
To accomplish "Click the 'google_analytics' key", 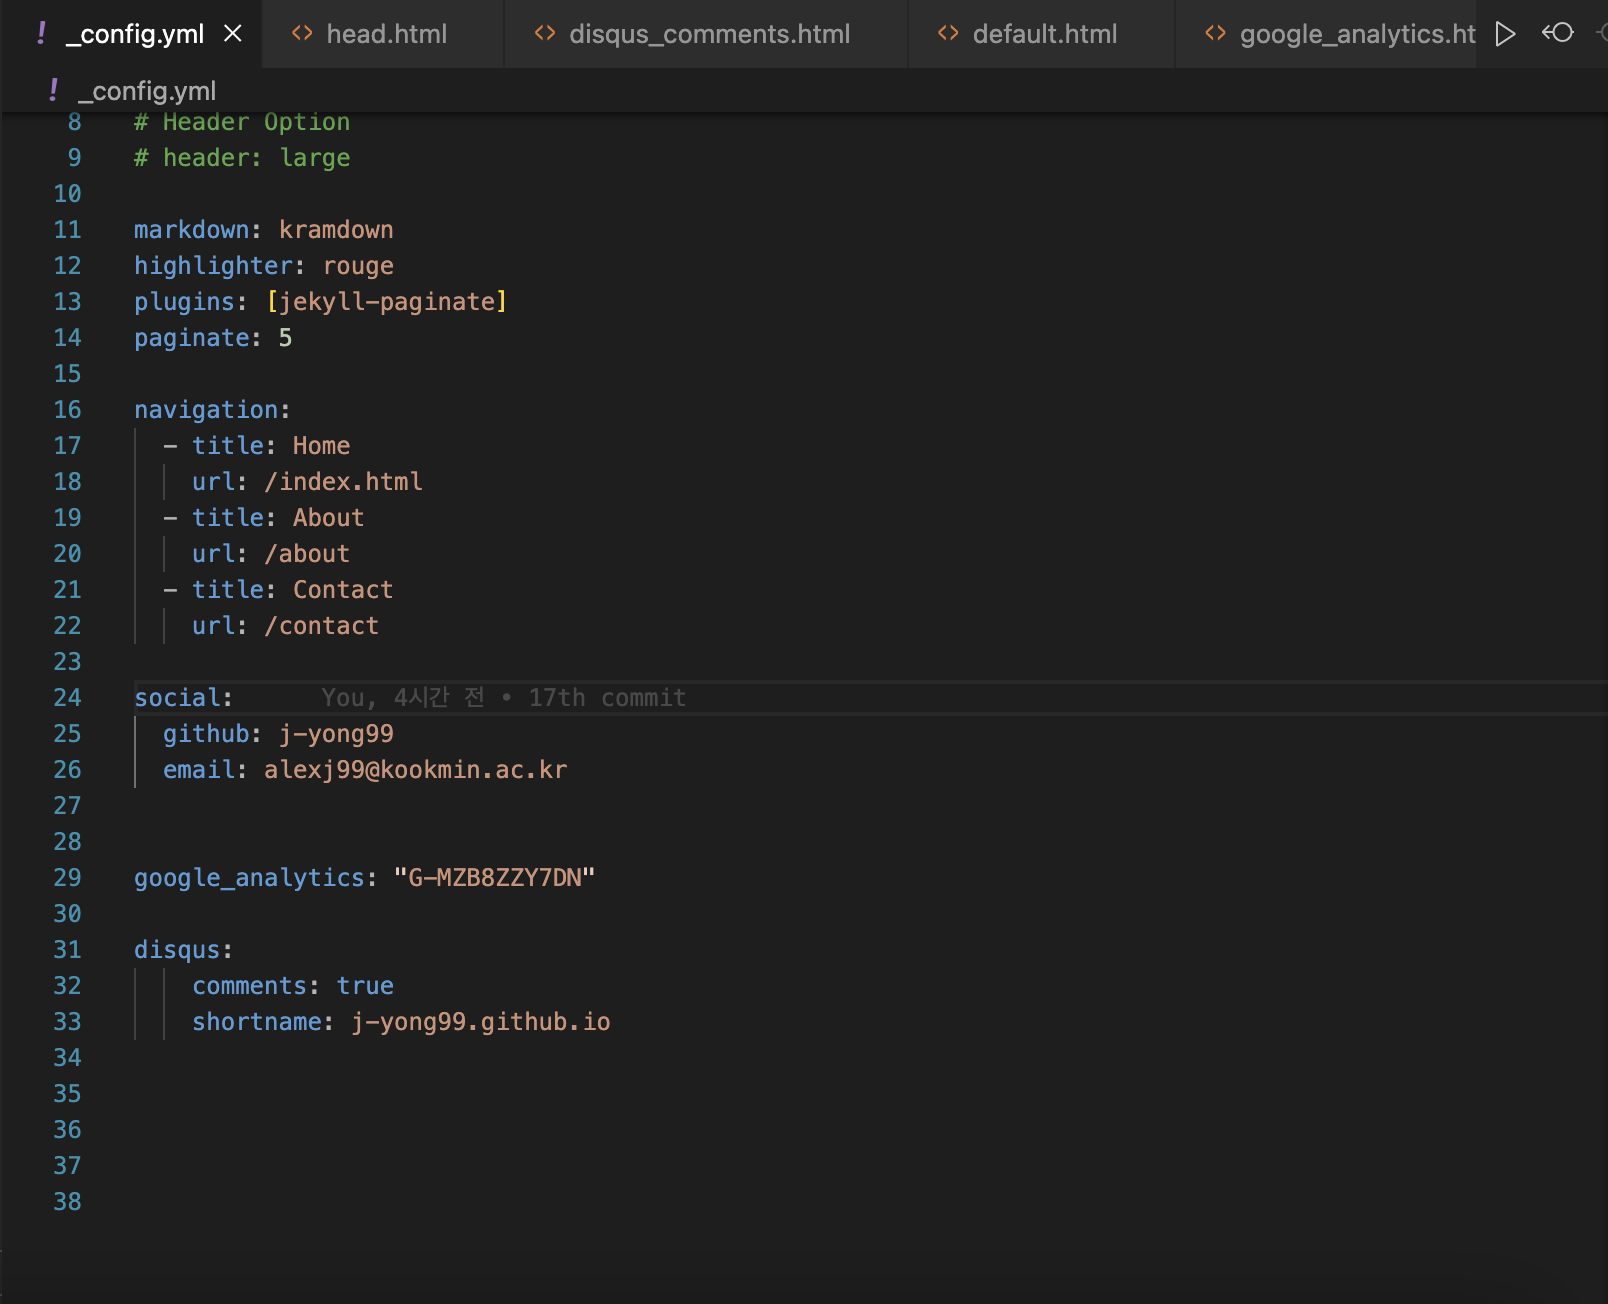I will pyautogui.click(x=249, y=878).
